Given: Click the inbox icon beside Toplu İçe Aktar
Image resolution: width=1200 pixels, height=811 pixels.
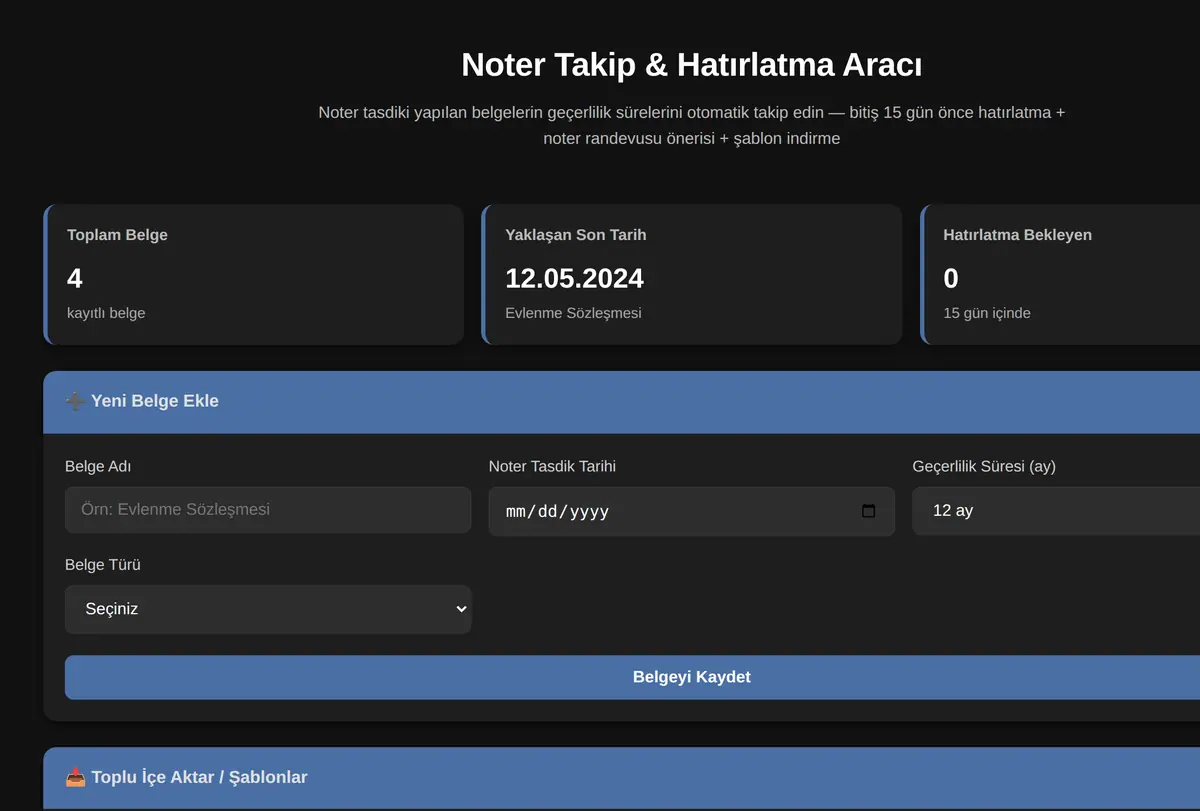Looking at the screenshot, I should pyautogui.click(x=75, y=777).
